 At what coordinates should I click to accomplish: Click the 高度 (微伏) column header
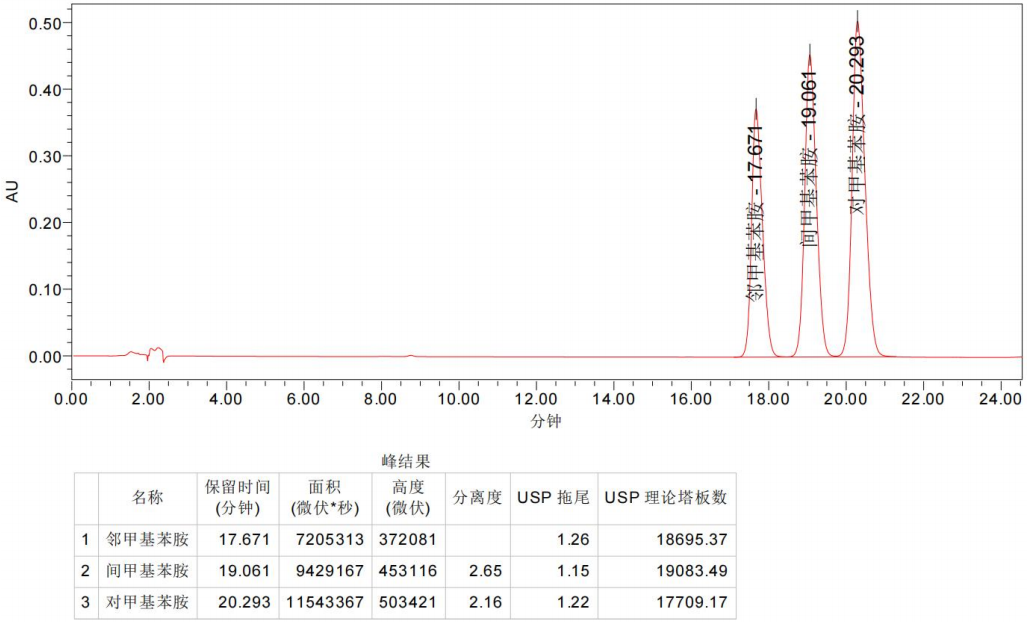pos(404,498)
